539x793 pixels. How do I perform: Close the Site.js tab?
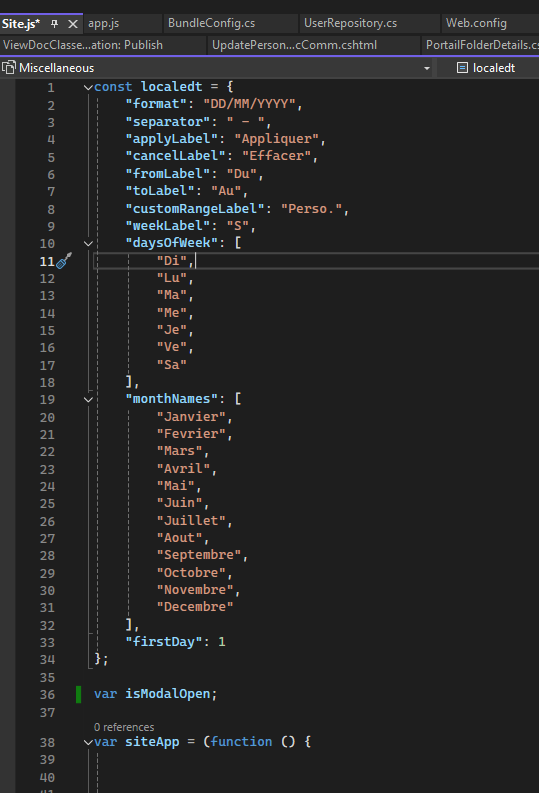73,24
